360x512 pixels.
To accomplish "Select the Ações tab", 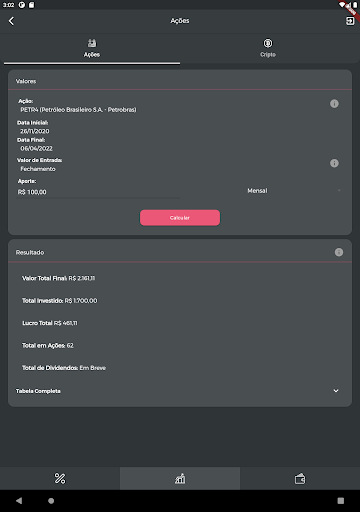I will pyautogui.click(x=92, y=48).
